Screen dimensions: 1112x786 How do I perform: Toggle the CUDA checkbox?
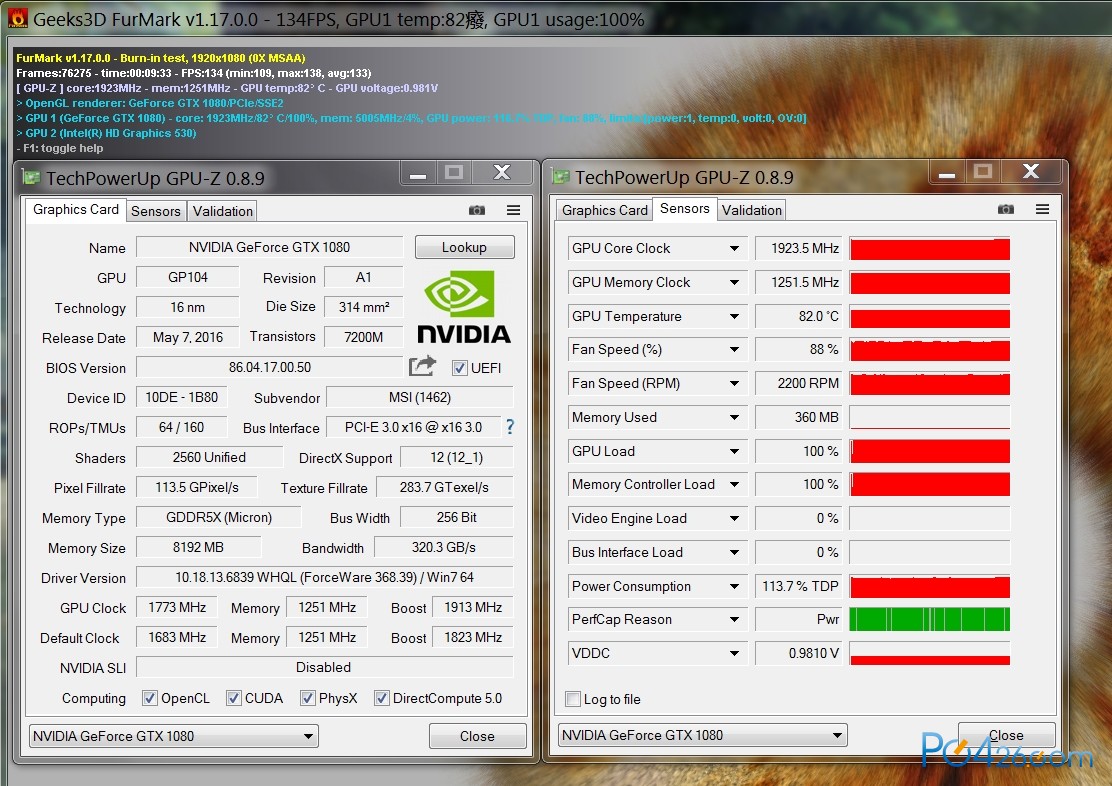233,698
